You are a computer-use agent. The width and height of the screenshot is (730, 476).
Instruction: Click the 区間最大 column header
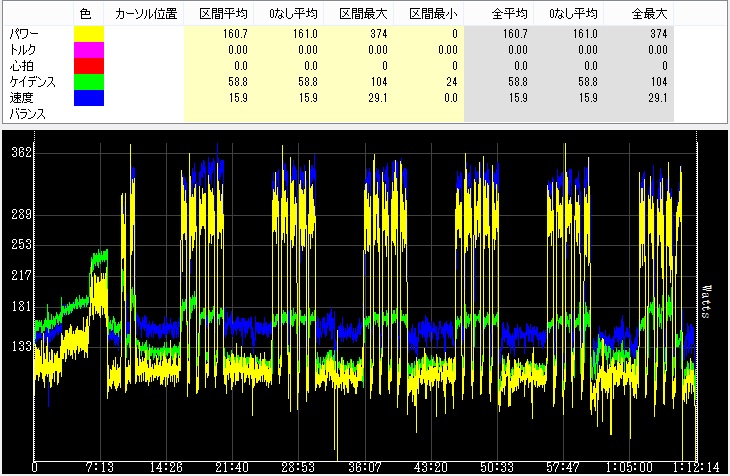tap(363, 14)
